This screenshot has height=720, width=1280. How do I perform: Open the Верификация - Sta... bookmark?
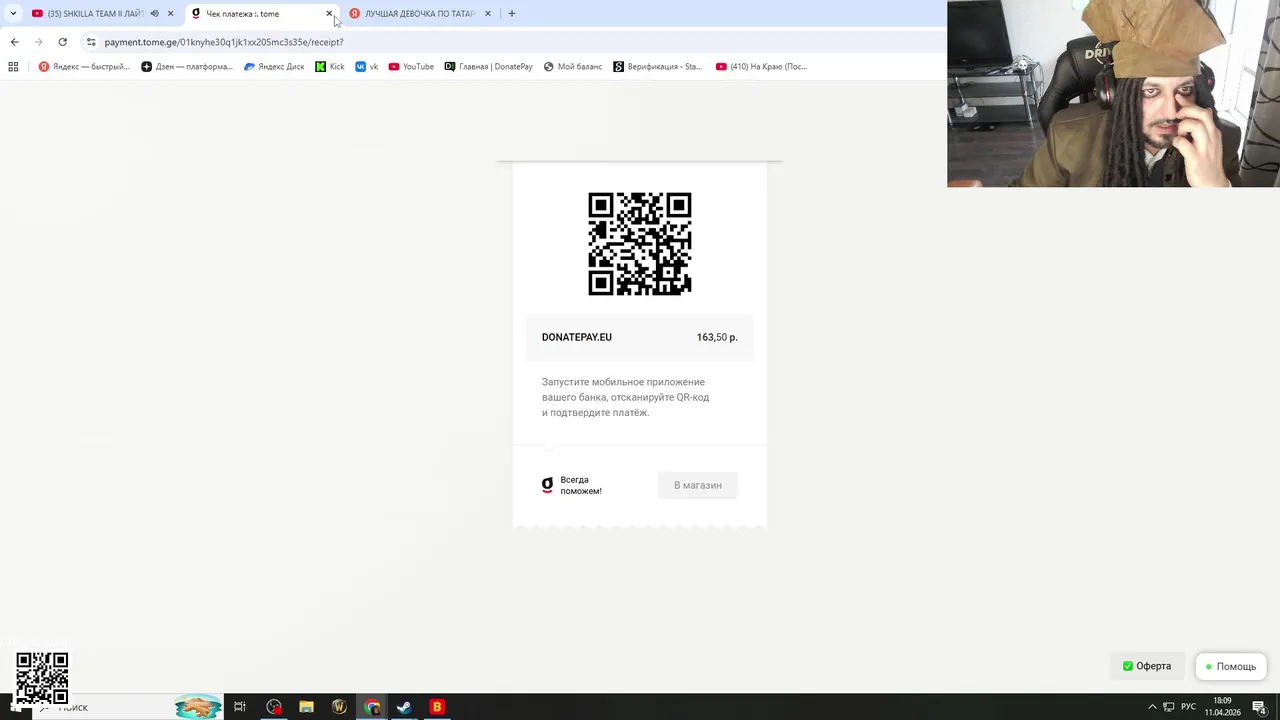click(658, 67)
